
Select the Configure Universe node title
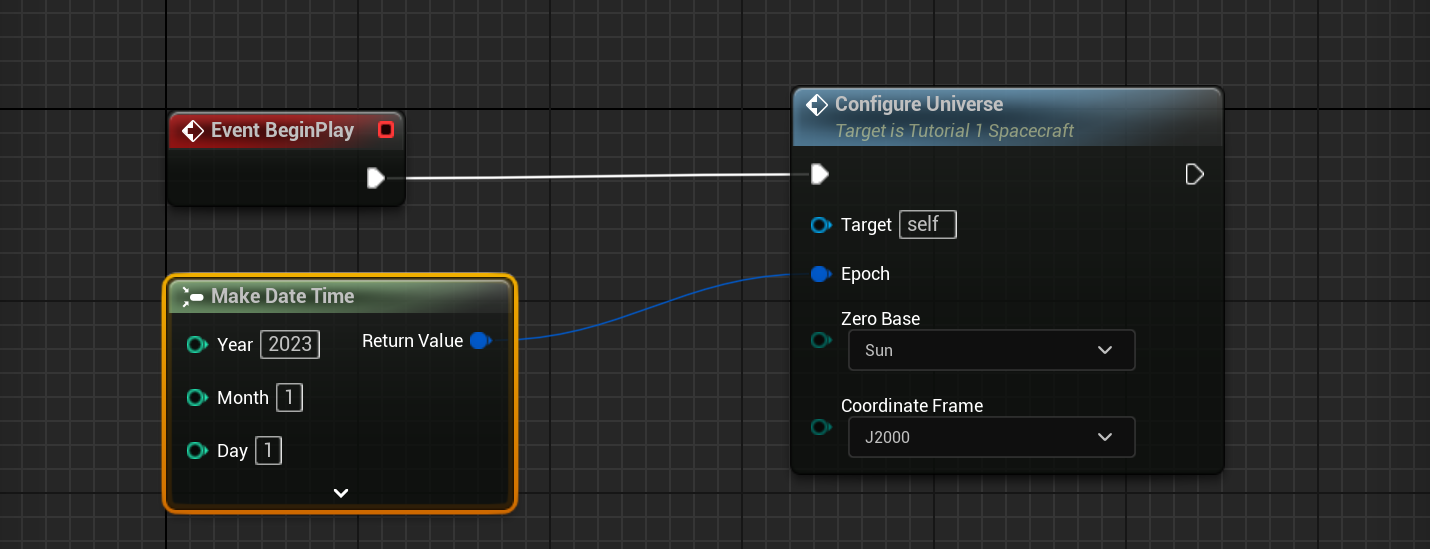click(x=919, y=104)
